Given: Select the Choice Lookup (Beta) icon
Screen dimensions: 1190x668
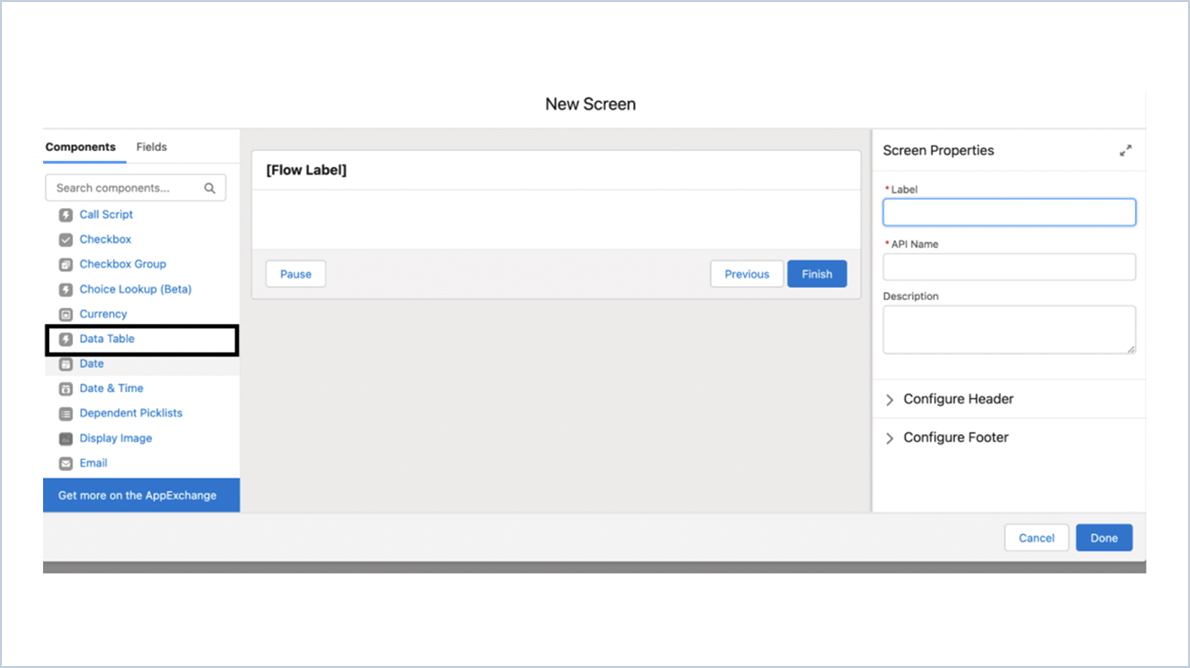Looking at the screenshot, I should 65,289.
